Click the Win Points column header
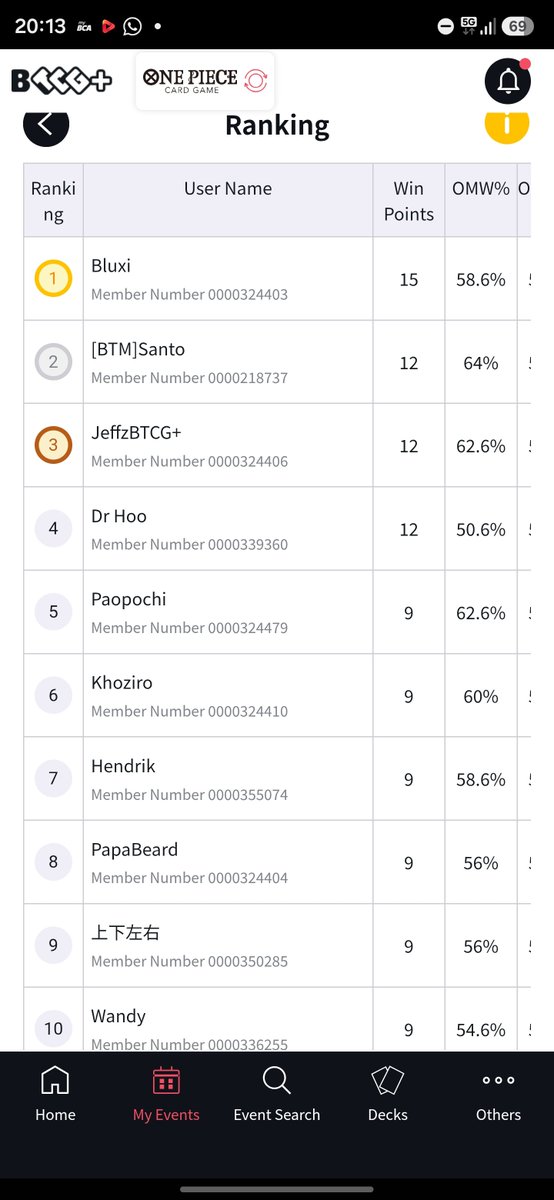The height and width of the screenshot is (1200, 554). click(x=409, y=201)
